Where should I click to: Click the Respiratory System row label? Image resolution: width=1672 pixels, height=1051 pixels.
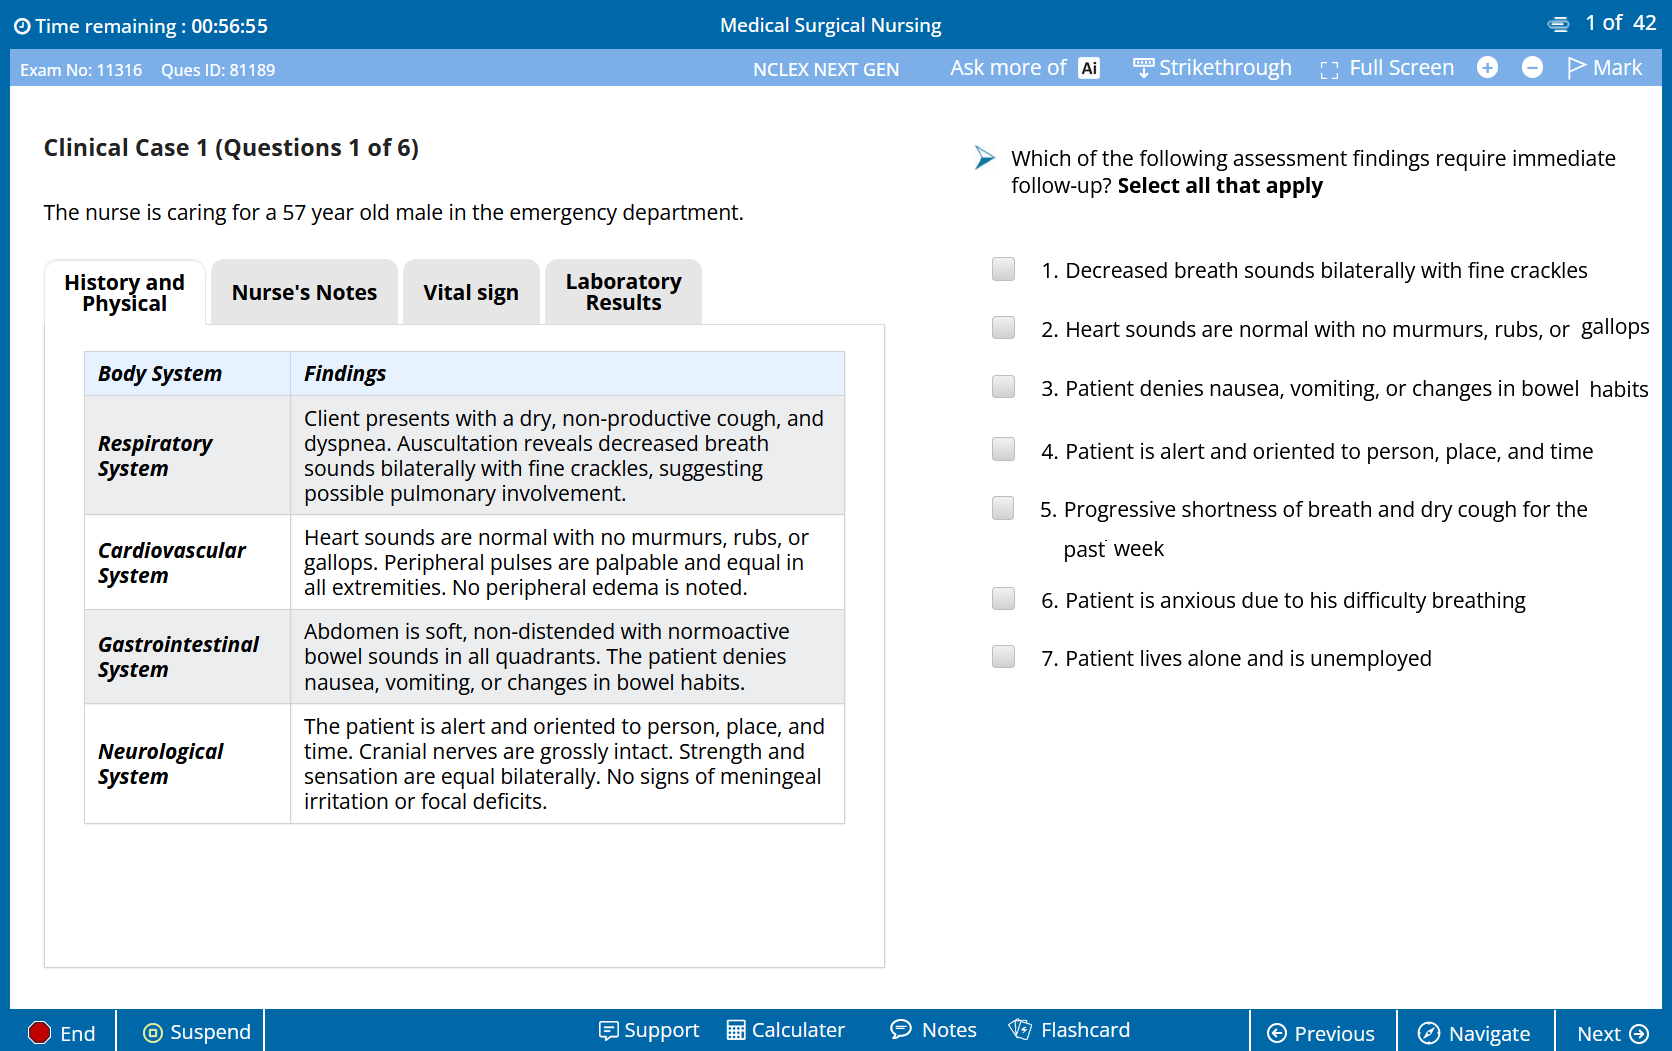(155, 456)
